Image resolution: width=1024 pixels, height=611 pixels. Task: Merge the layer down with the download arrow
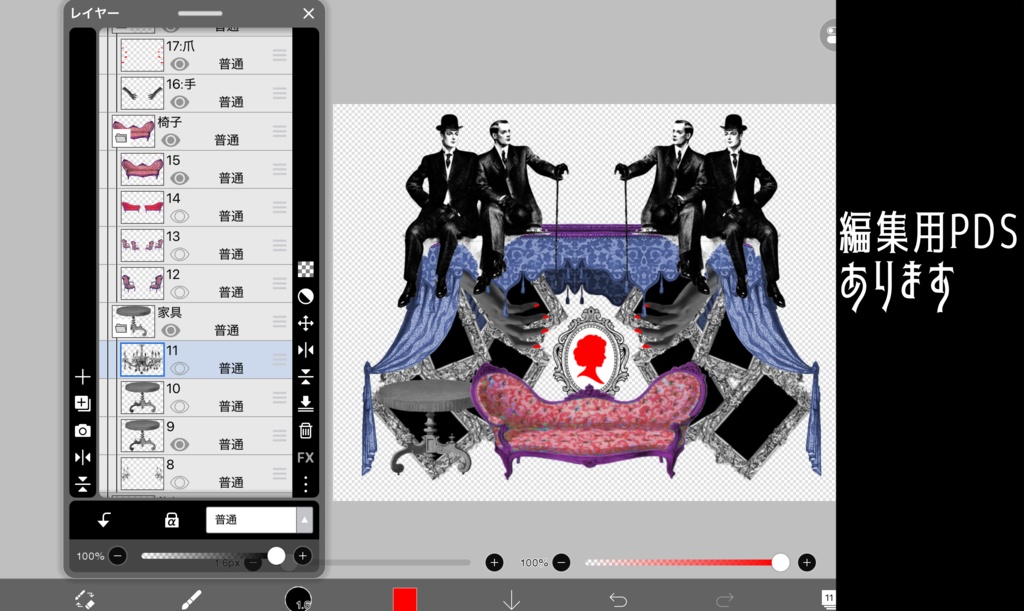tap(306, 403)
